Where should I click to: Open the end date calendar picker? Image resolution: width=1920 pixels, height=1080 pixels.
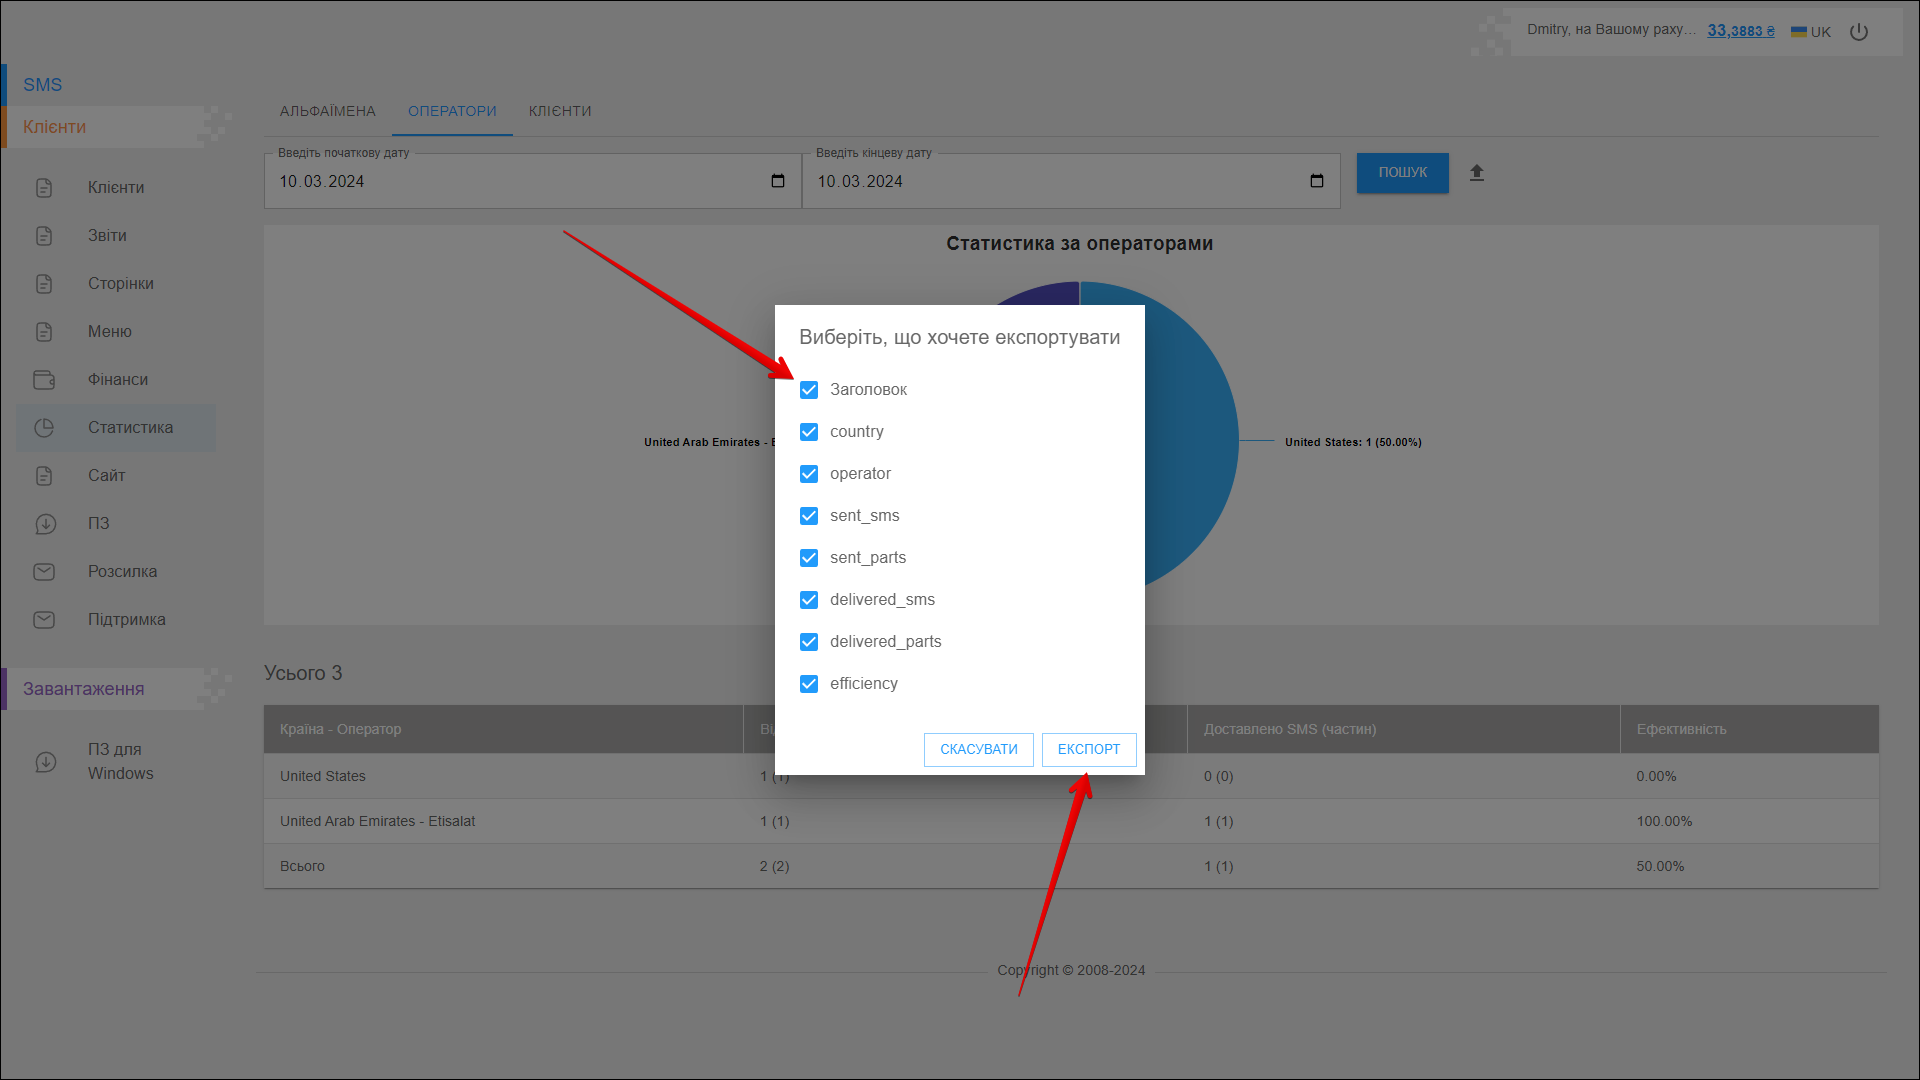[1316, 181]
